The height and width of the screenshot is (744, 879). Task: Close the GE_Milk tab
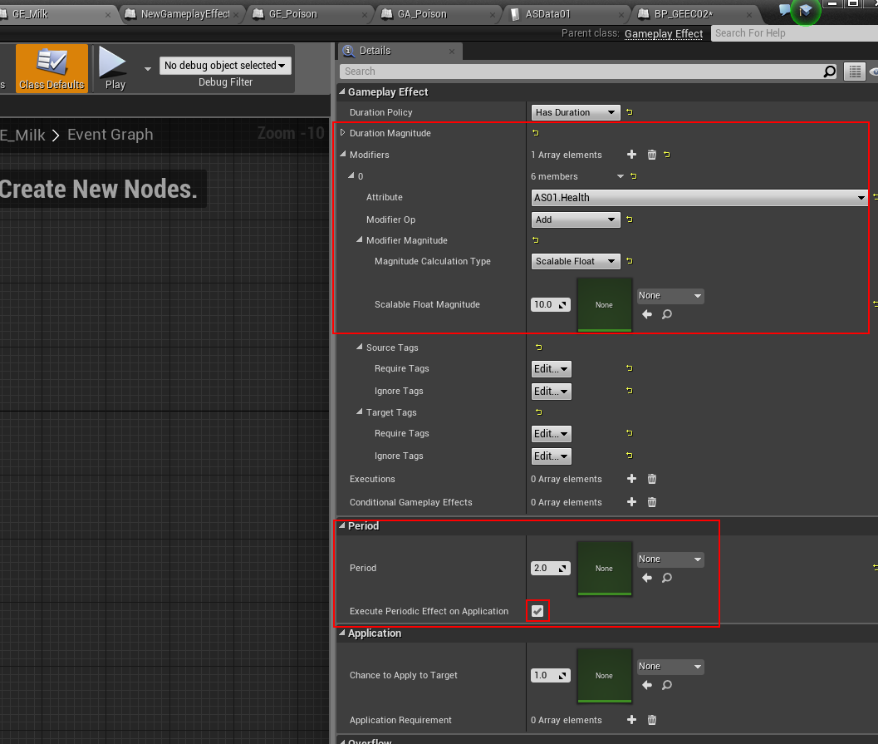pos(108,15)
